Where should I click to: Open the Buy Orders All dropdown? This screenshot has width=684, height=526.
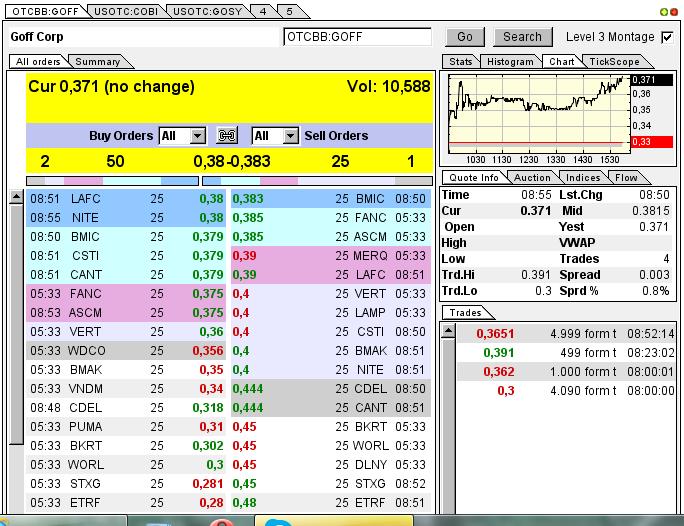(x=198, y=136)
